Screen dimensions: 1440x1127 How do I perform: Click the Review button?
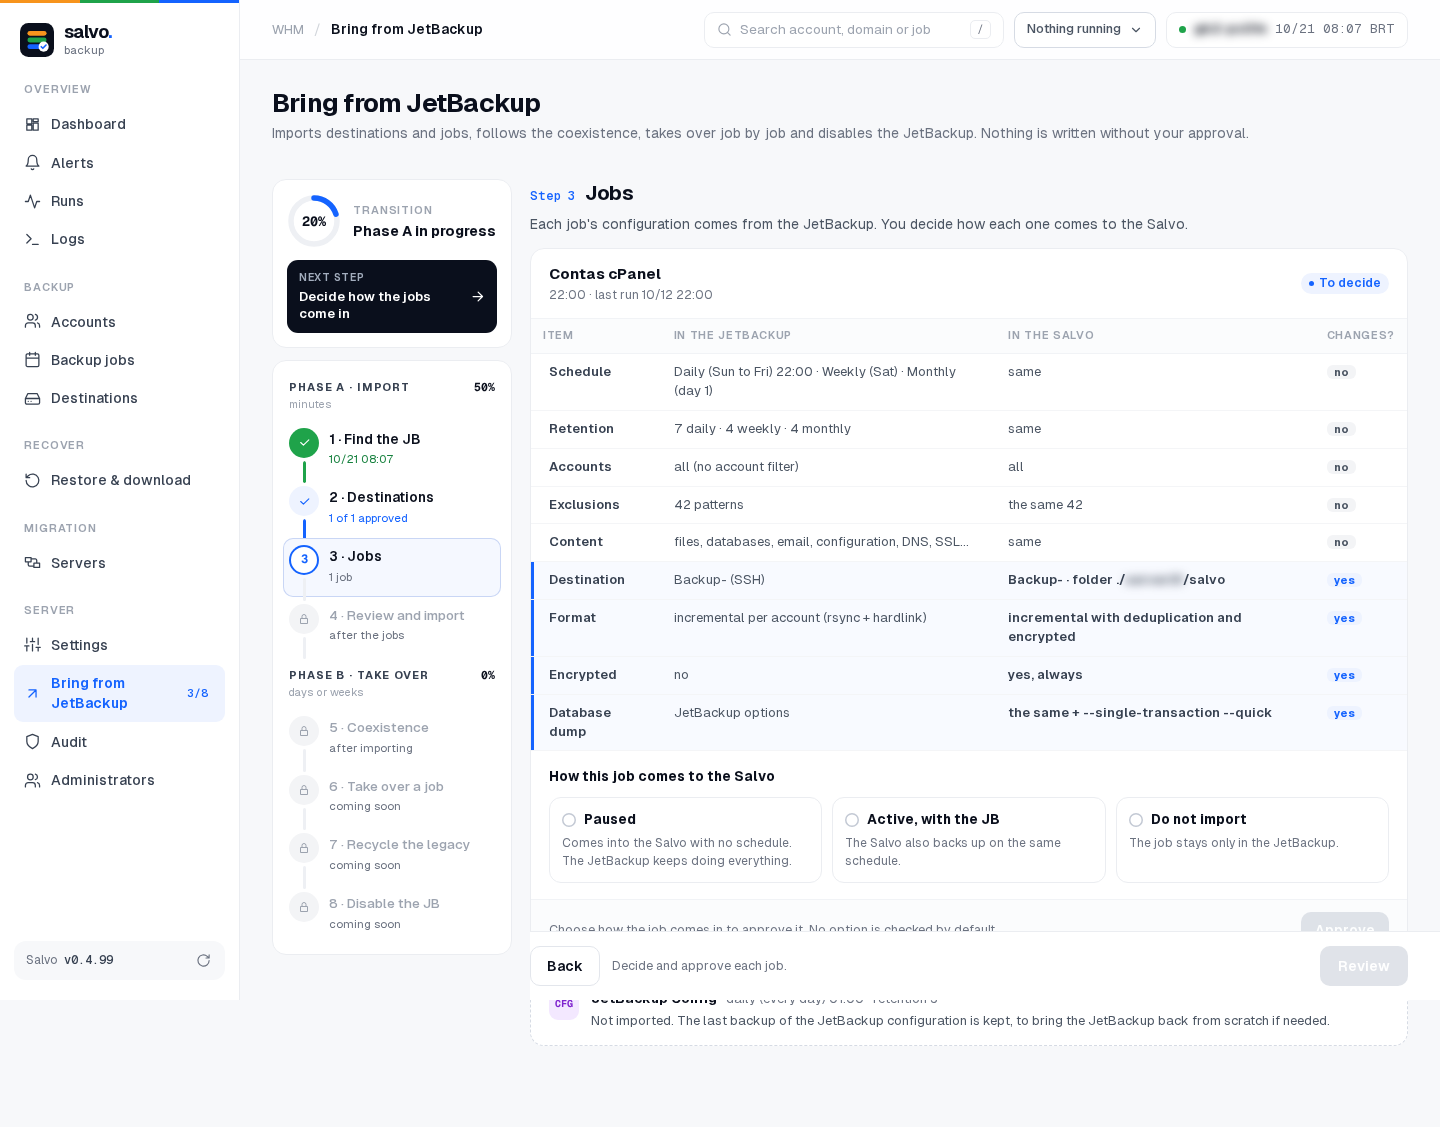tap(1364, 966)
